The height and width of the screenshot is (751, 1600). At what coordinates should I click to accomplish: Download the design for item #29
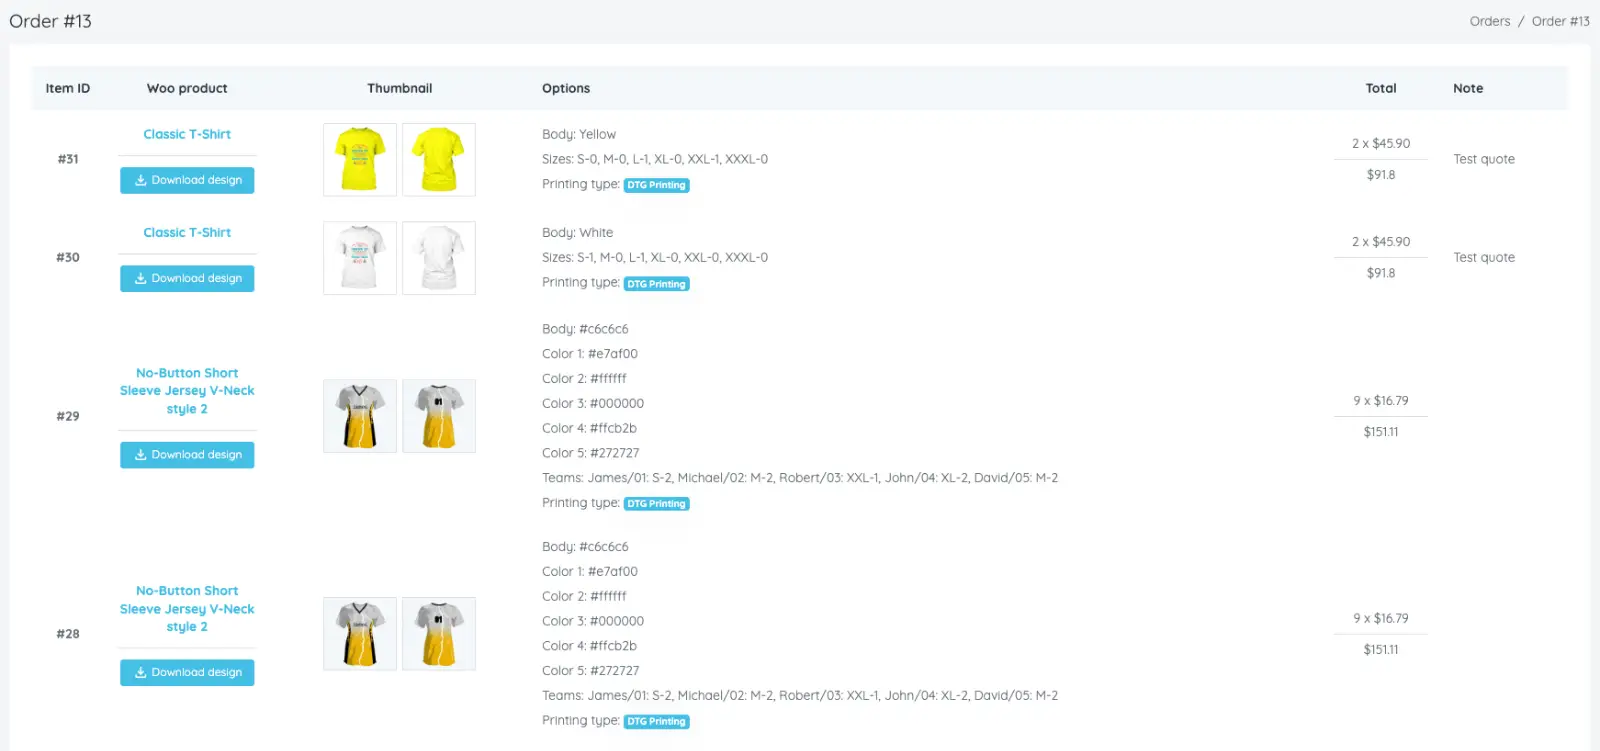point(187,455)
